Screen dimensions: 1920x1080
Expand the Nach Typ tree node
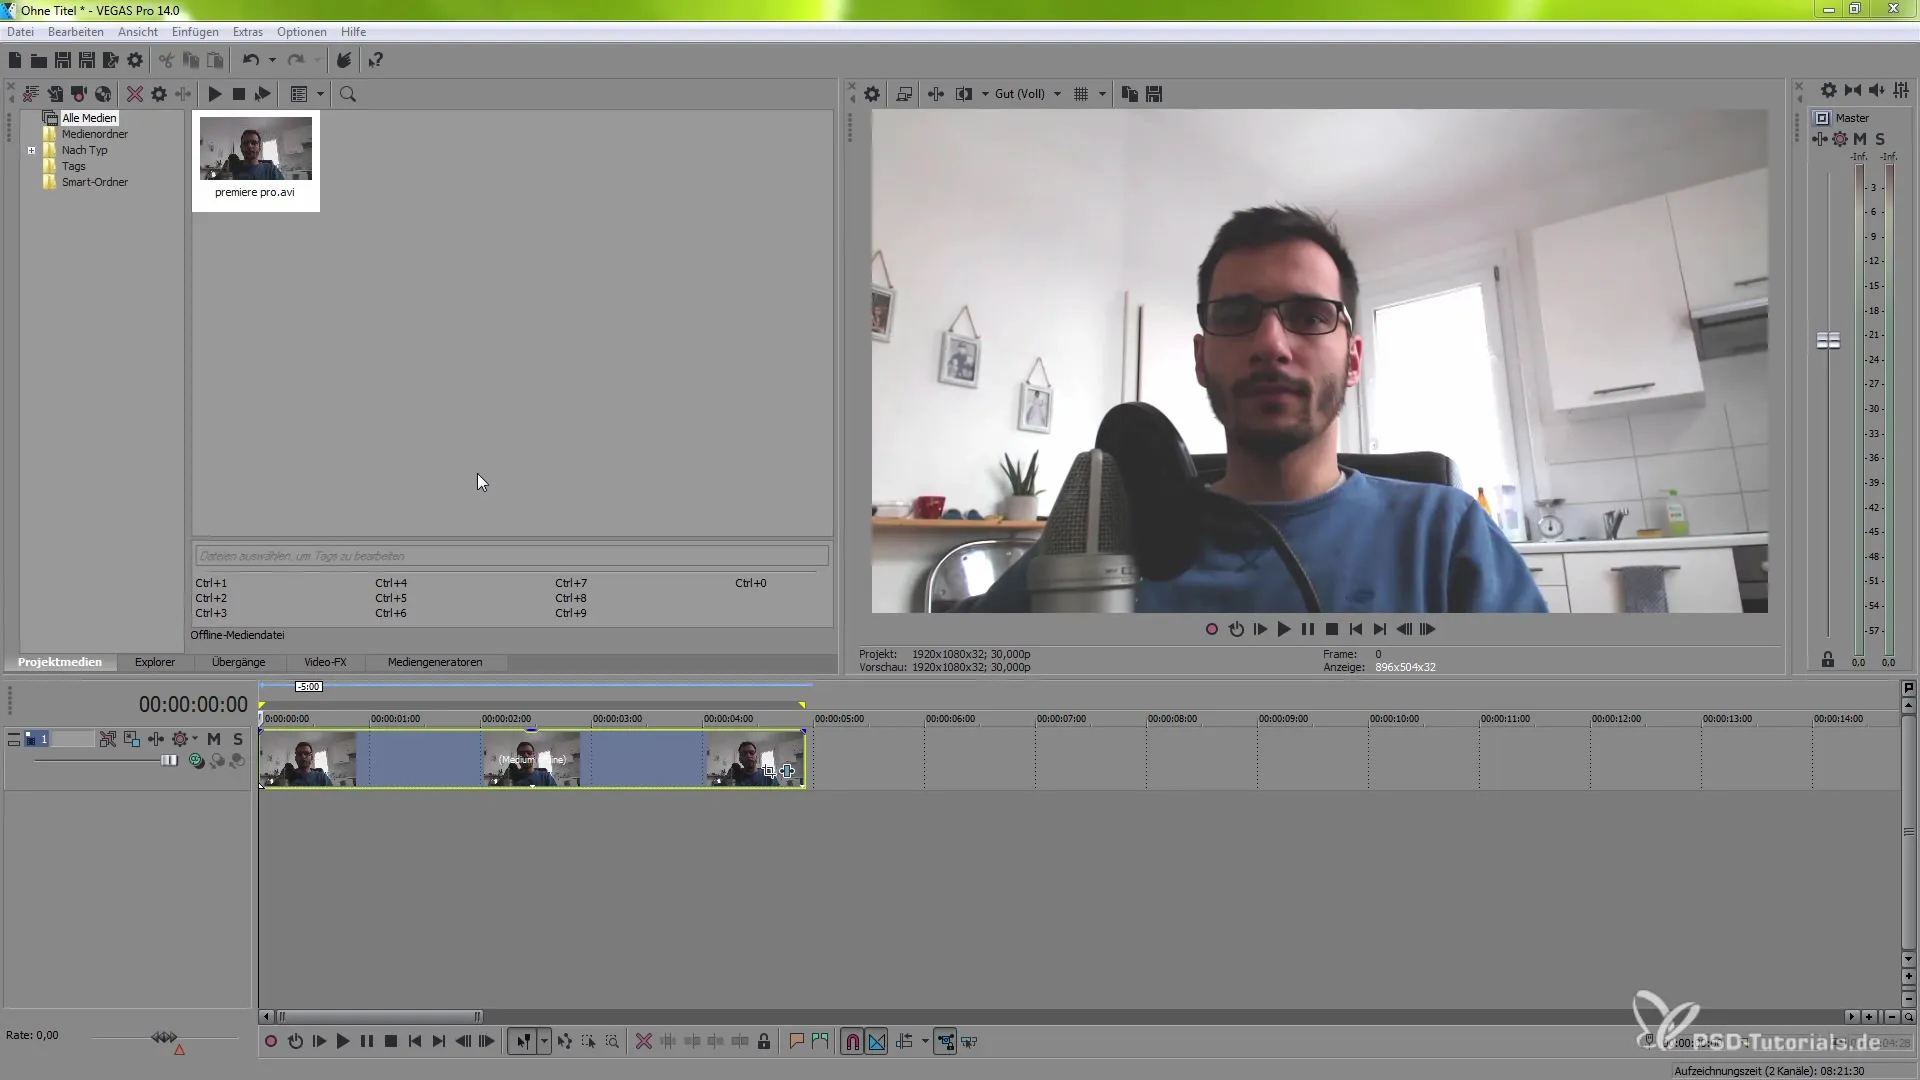click(x=32, y=151)
